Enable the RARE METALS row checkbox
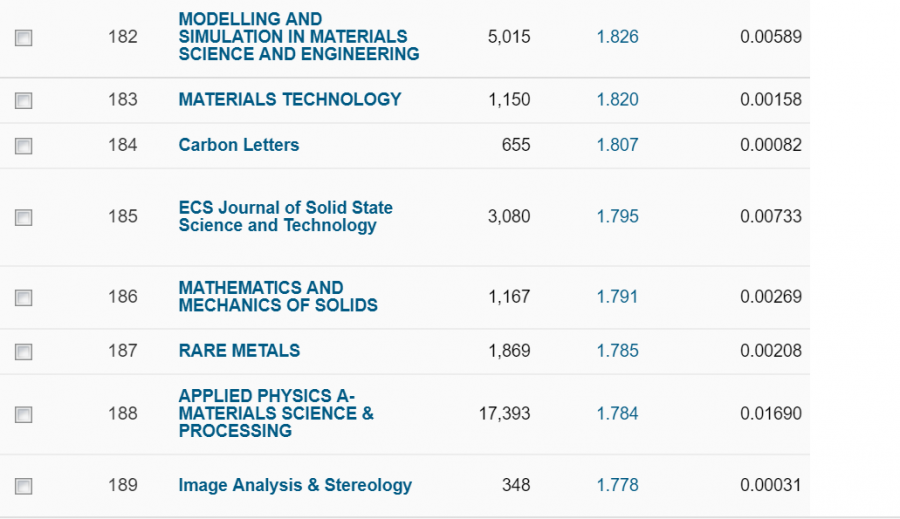The height and width of the screenshot is (519, 900). pyautogui.click(x=24, y=351)
